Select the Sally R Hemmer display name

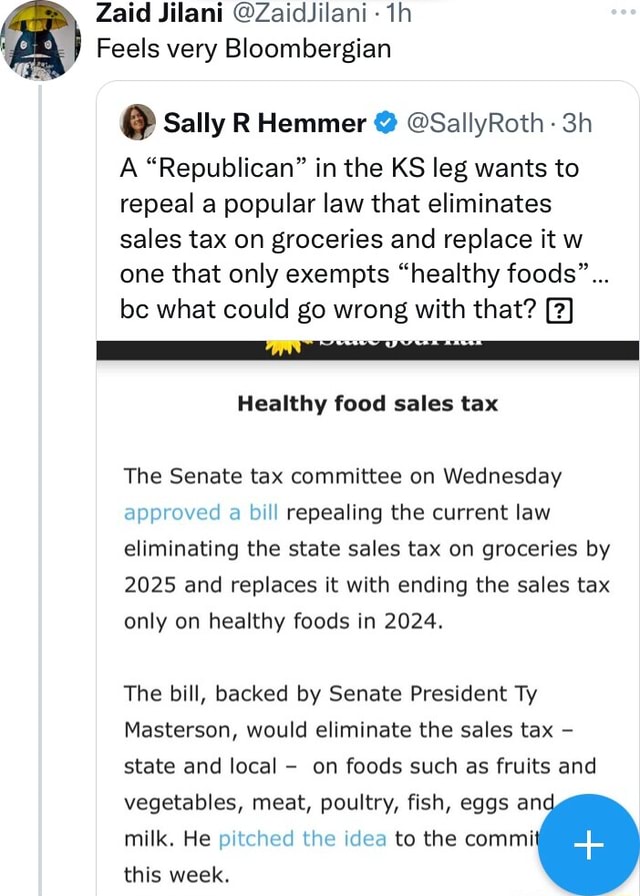[x=265, y=124]
